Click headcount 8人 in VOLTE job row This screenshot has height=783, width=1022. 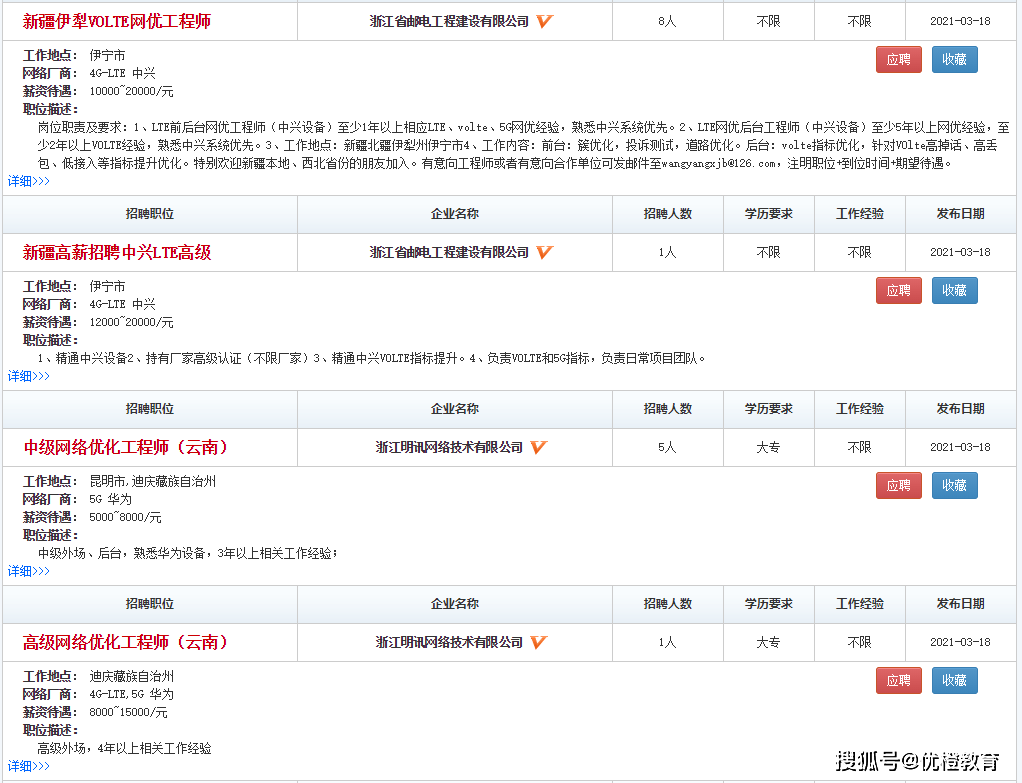pos(667,22)
